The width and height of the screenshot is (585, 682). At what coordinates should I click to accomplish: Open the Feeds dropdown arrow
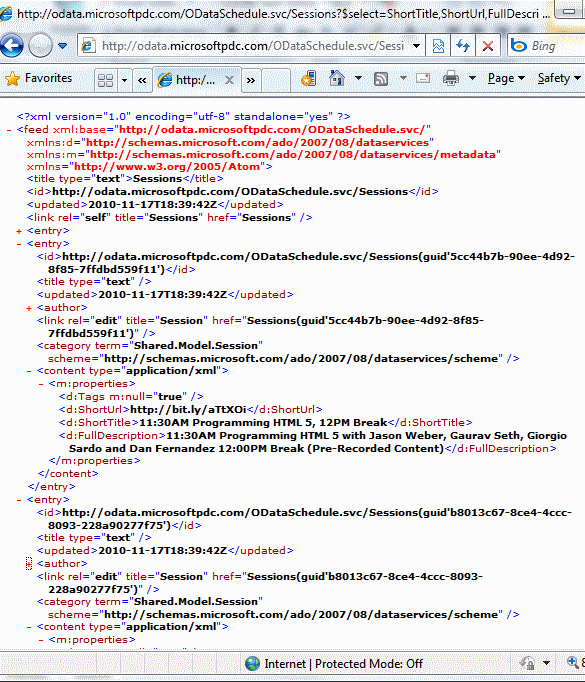(403, 78)
